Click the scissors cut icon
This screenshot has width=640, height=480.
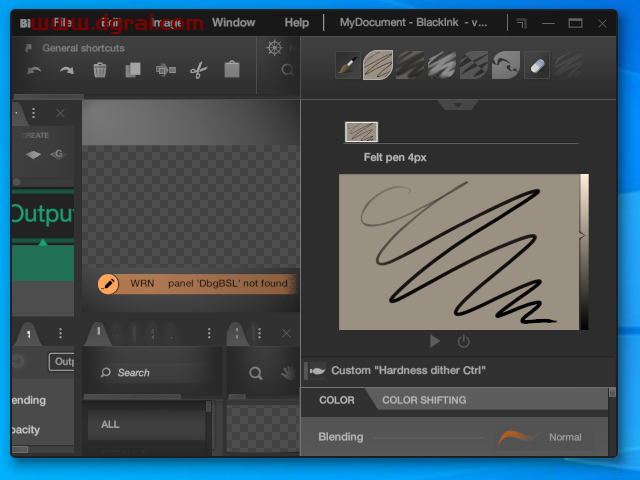click(198, 70)
